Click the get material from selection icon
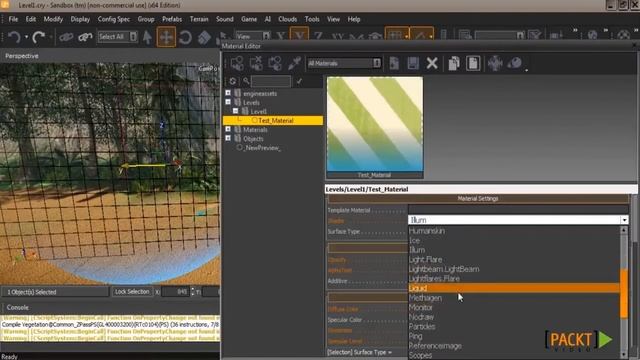 tap(275, 63)
